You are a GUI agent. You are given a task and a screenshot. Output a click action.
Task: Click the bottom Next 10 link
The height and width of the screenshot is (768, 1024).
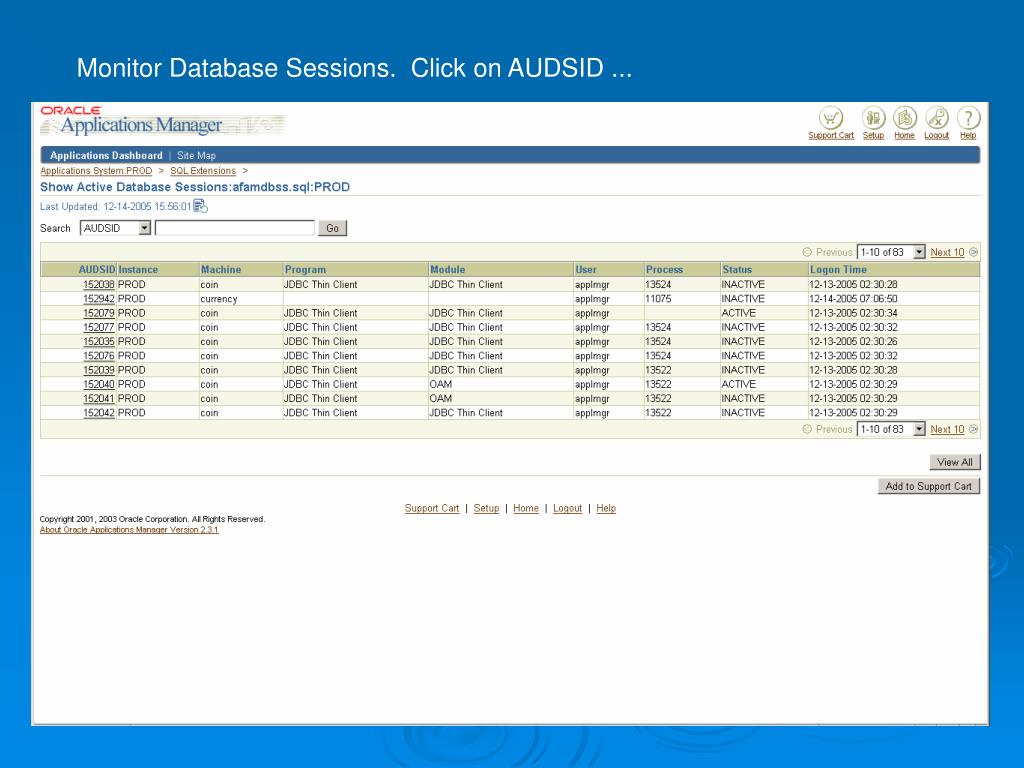click(x=947, y=429)
